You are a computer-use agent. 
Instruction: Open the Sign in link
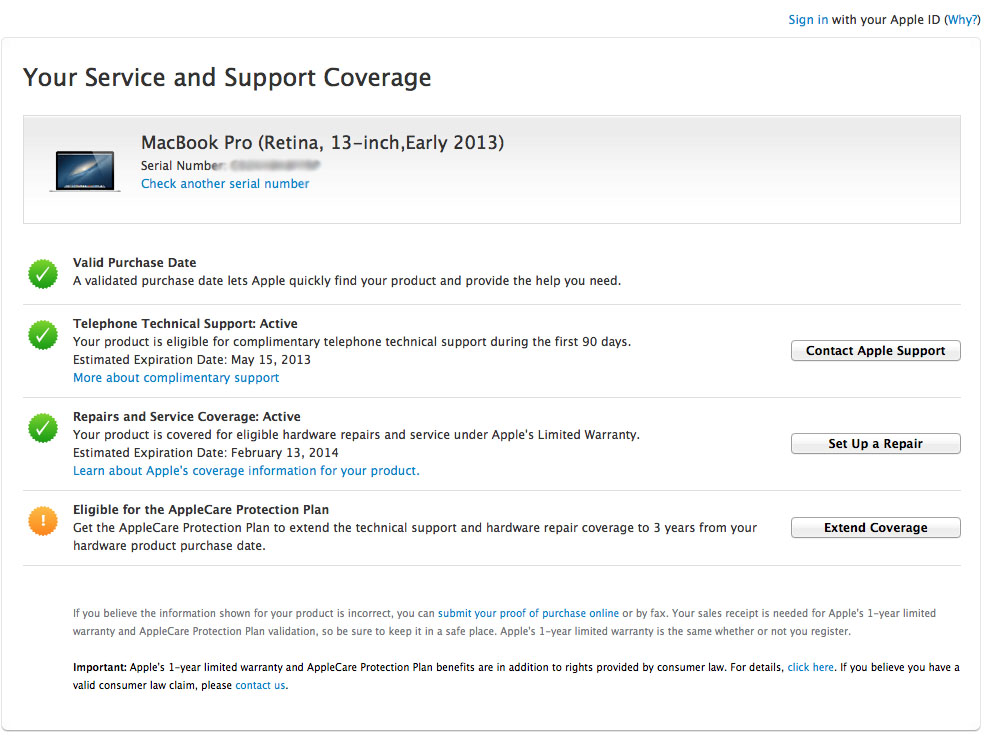coord(808,20)
